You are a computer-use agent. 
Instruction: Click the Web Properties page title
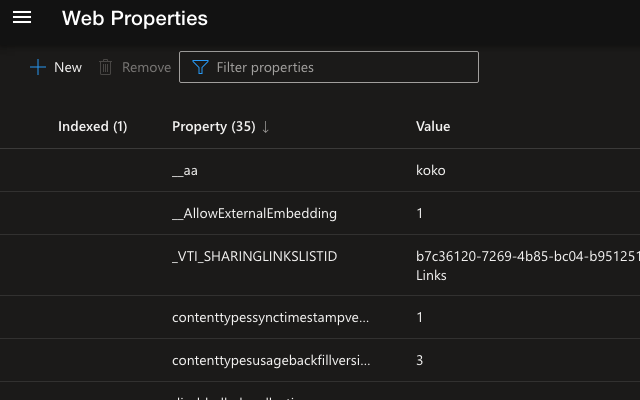pyautogui.click(x=135, y=18)
